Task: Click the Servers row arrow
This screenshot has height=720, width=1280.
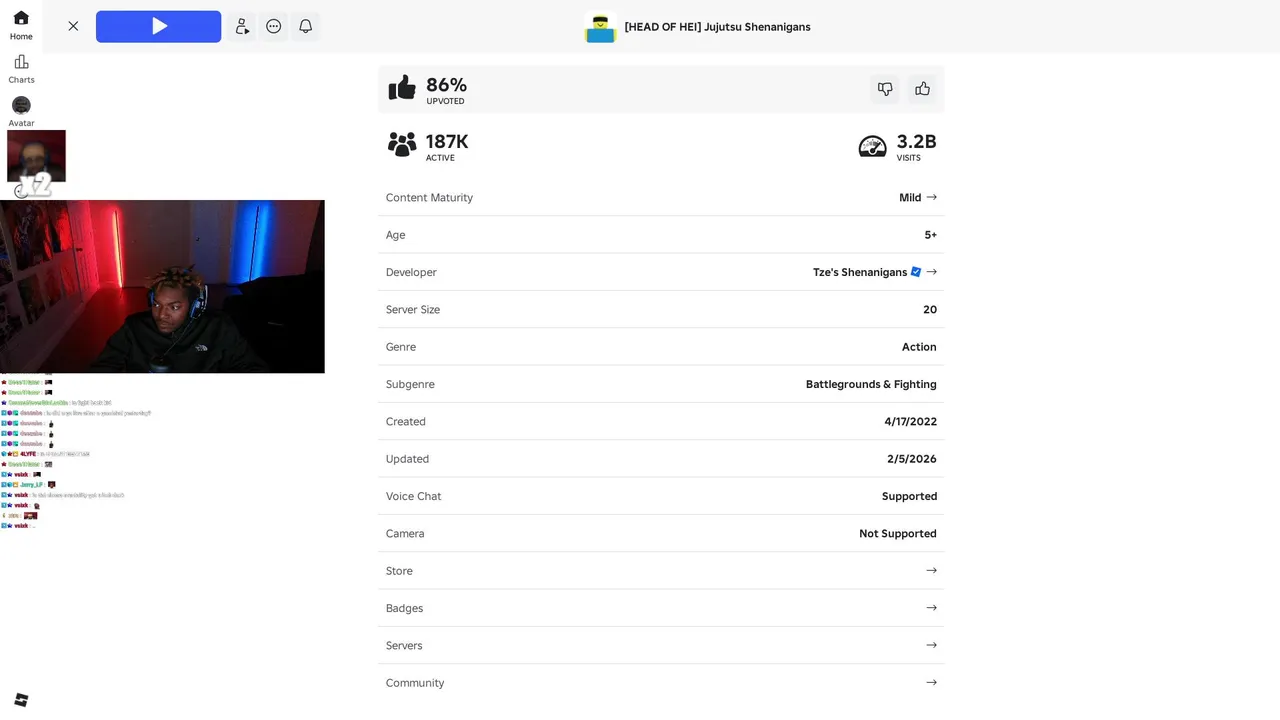Action: click(931, 645)
